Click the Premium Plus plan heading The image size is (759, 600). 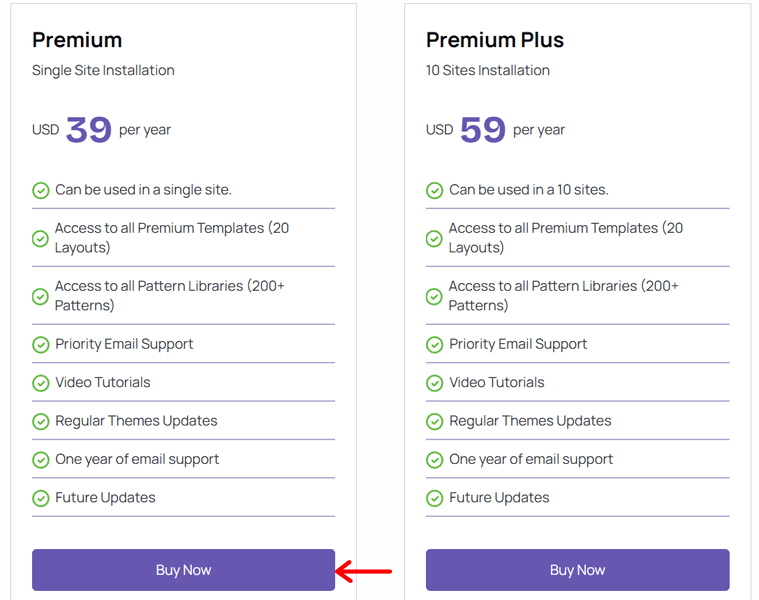495,40
